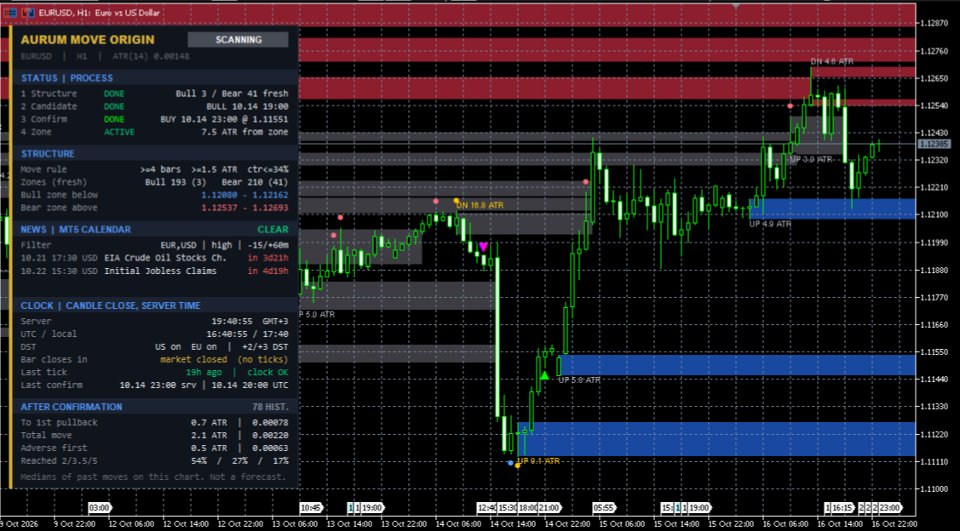Click the NEWS | MT5 CALENDAR header
Image resolution: width=960 pixels, height=531 pixels.
point(76,230)
